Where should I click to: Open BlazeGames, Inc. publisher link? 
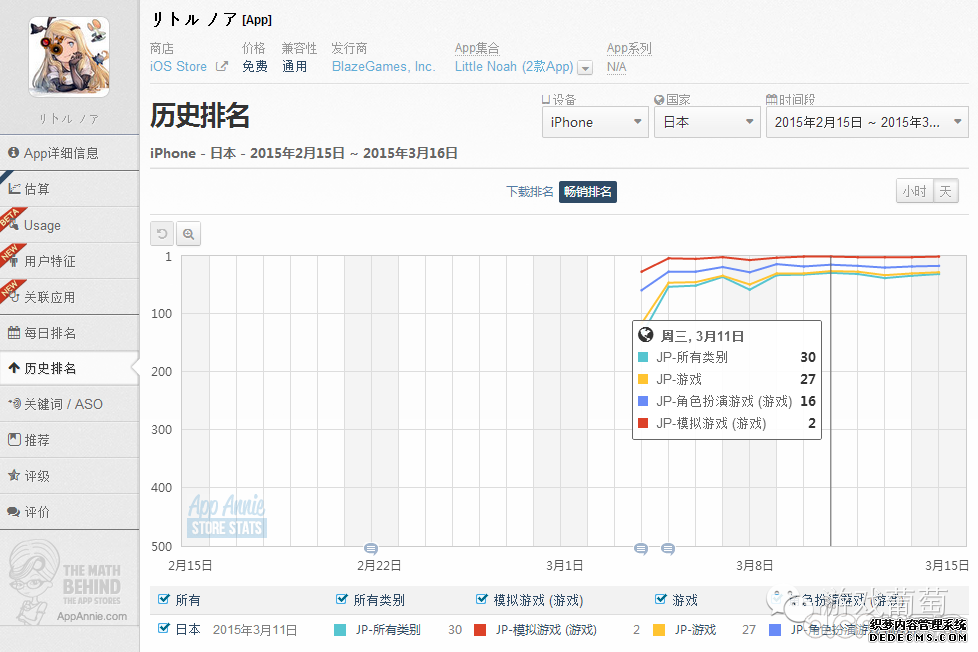[x=384, y=66]
